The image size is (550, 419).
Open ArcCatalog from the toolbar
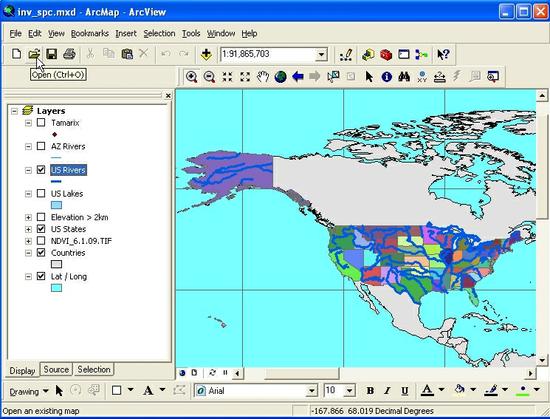[x=368, y=55]
